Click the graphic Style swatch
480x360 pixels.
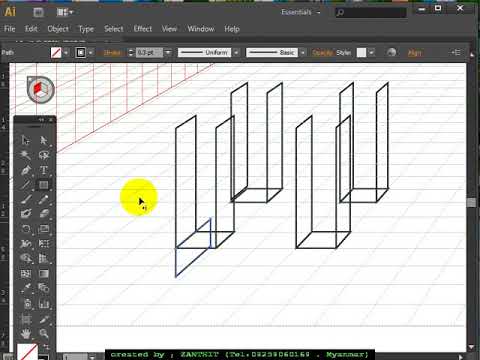[x=361, y=52]
